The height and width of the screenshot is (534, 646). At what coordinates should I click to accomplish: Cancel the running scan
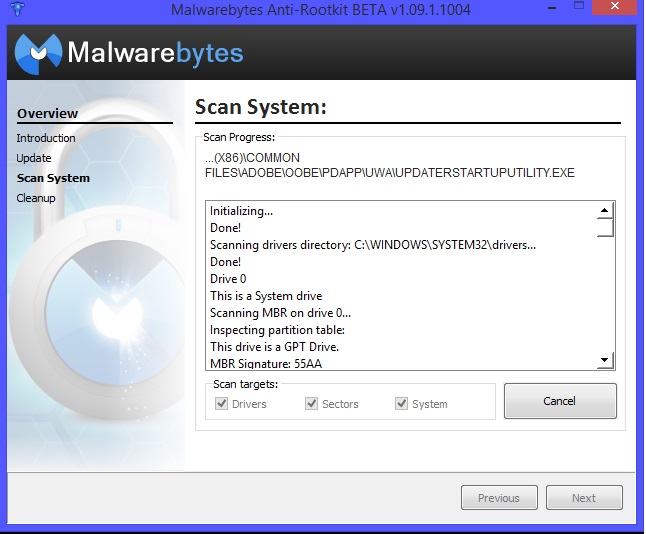coord(560,401)
